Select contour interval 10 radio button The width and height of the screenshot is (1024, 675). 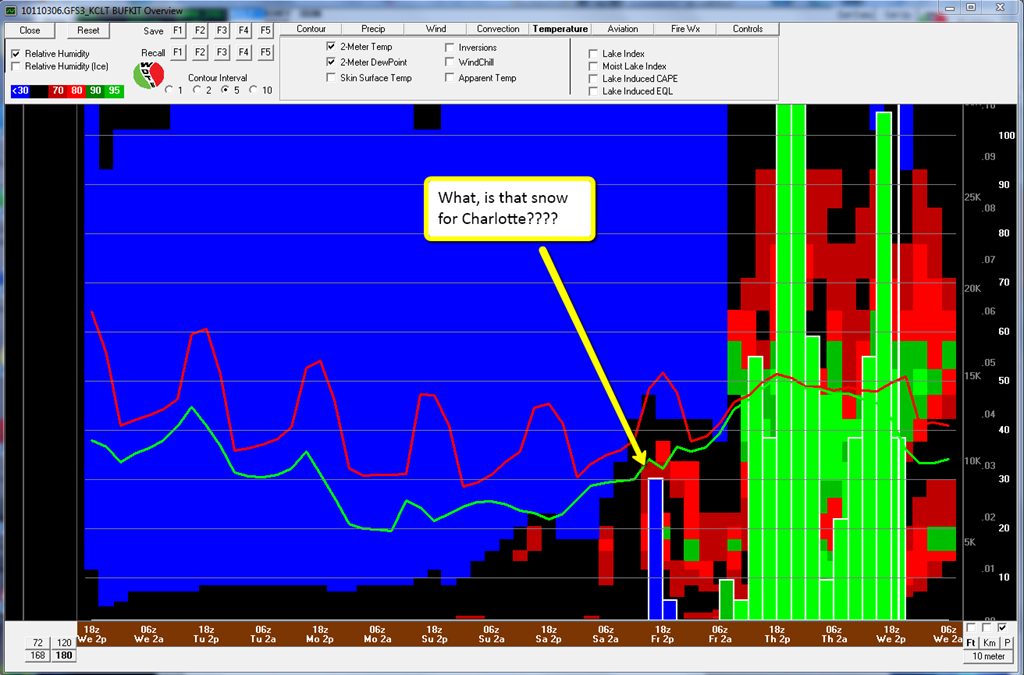[253, 90]
